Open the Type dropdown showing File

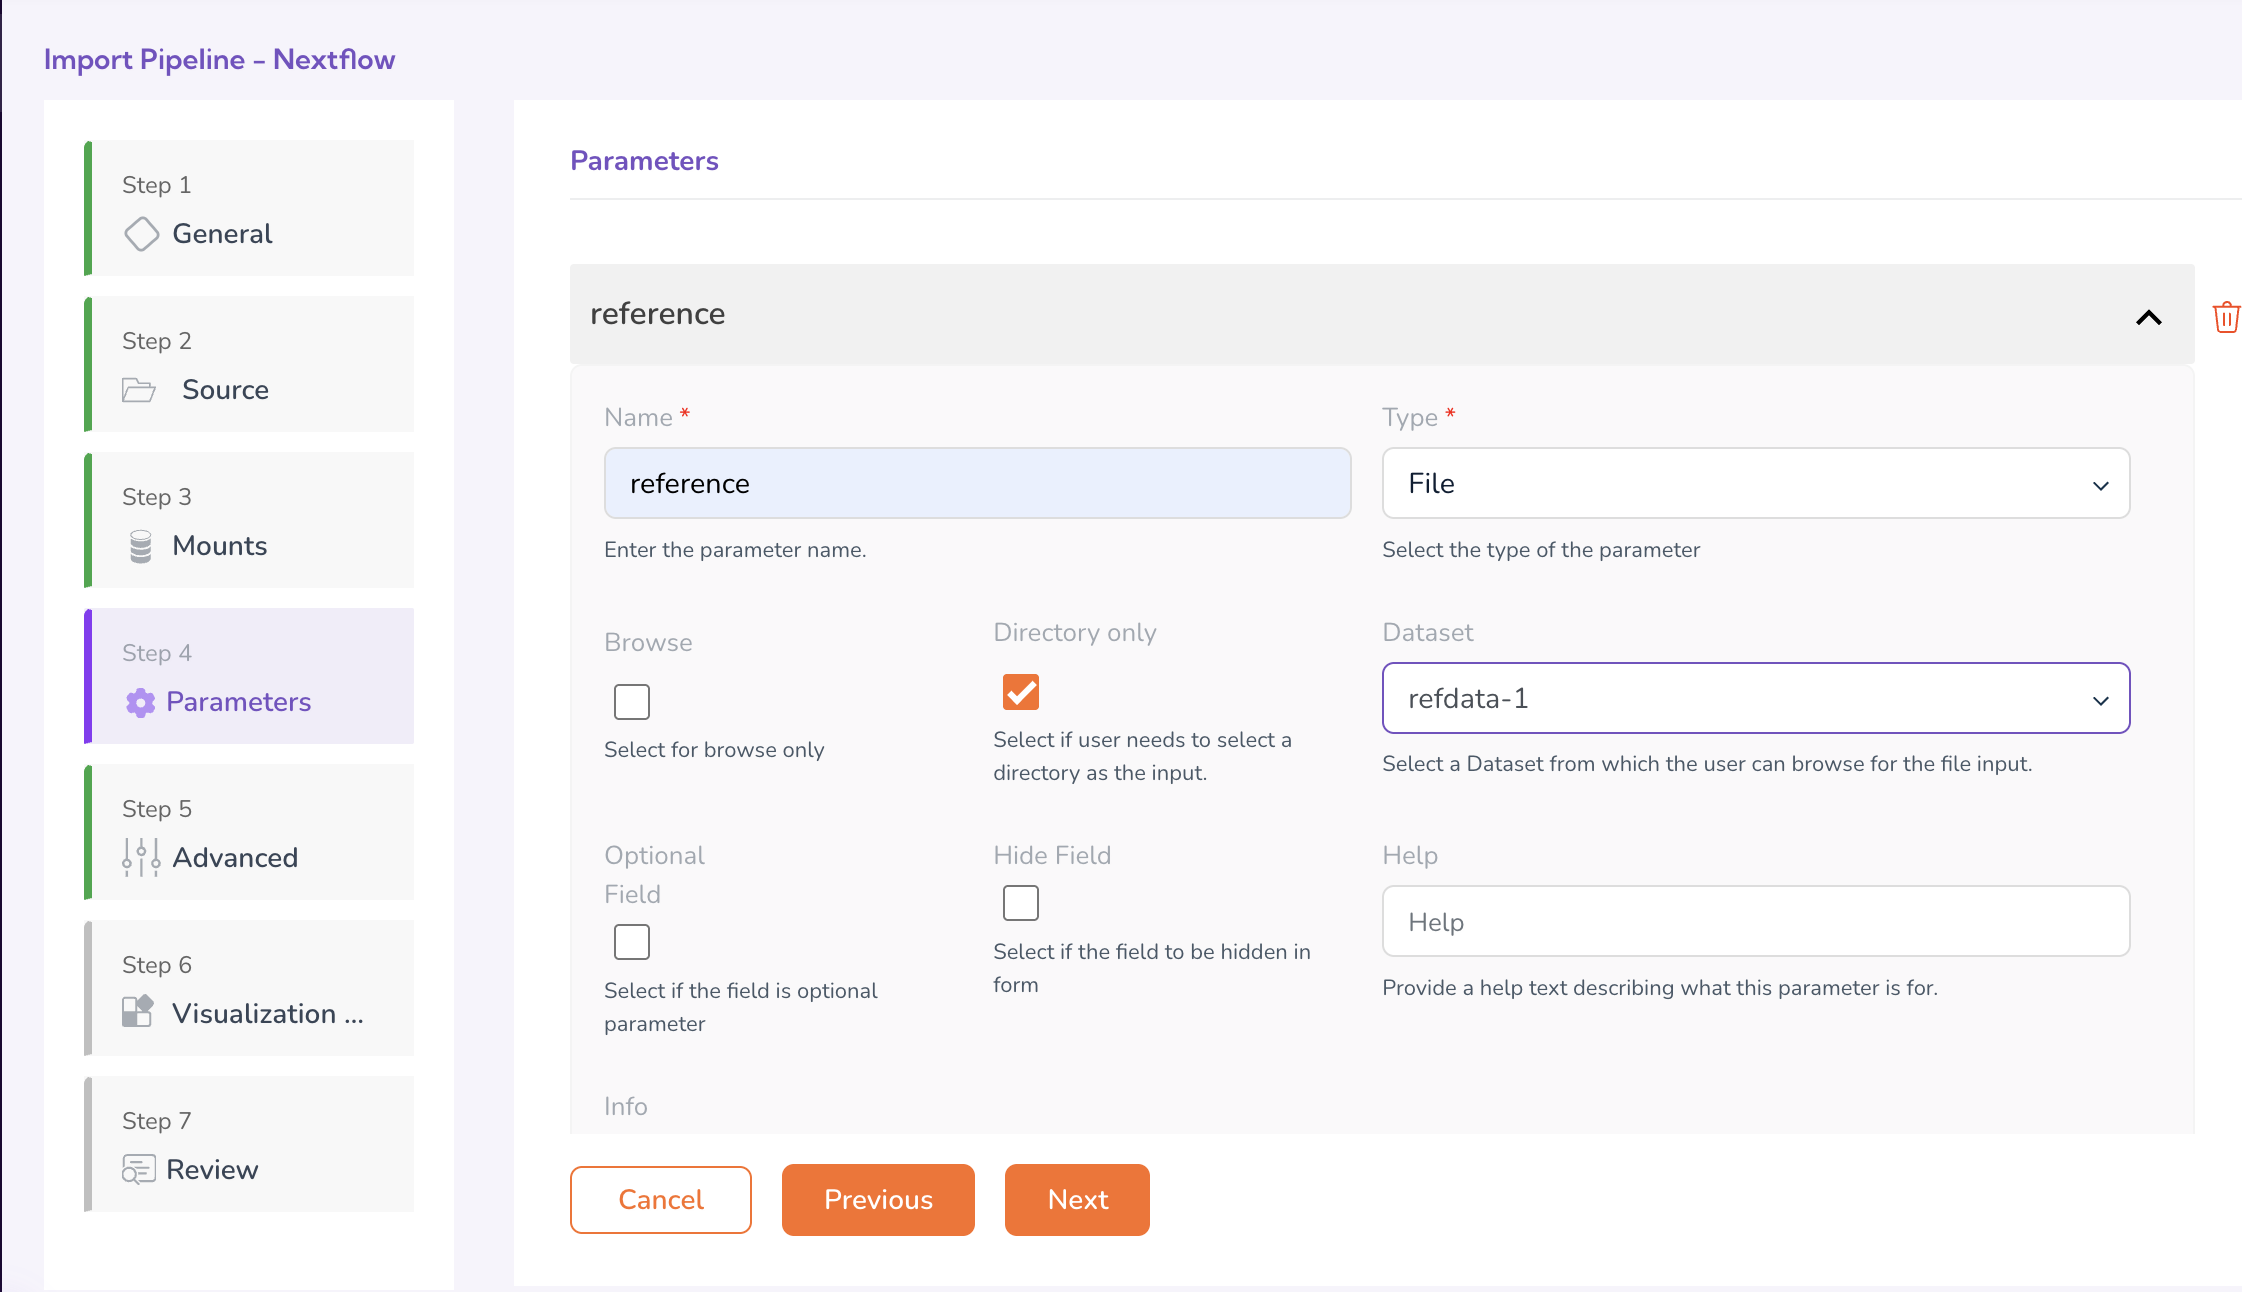[x=1755, y=483]
